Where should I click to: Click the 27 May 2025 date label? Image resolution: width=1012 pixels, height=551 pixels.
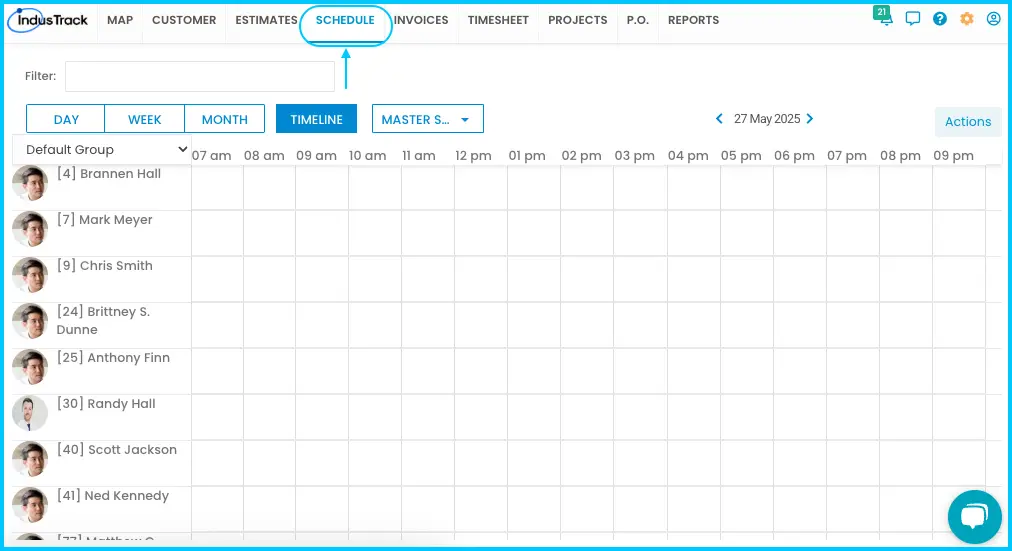[767, 119]
